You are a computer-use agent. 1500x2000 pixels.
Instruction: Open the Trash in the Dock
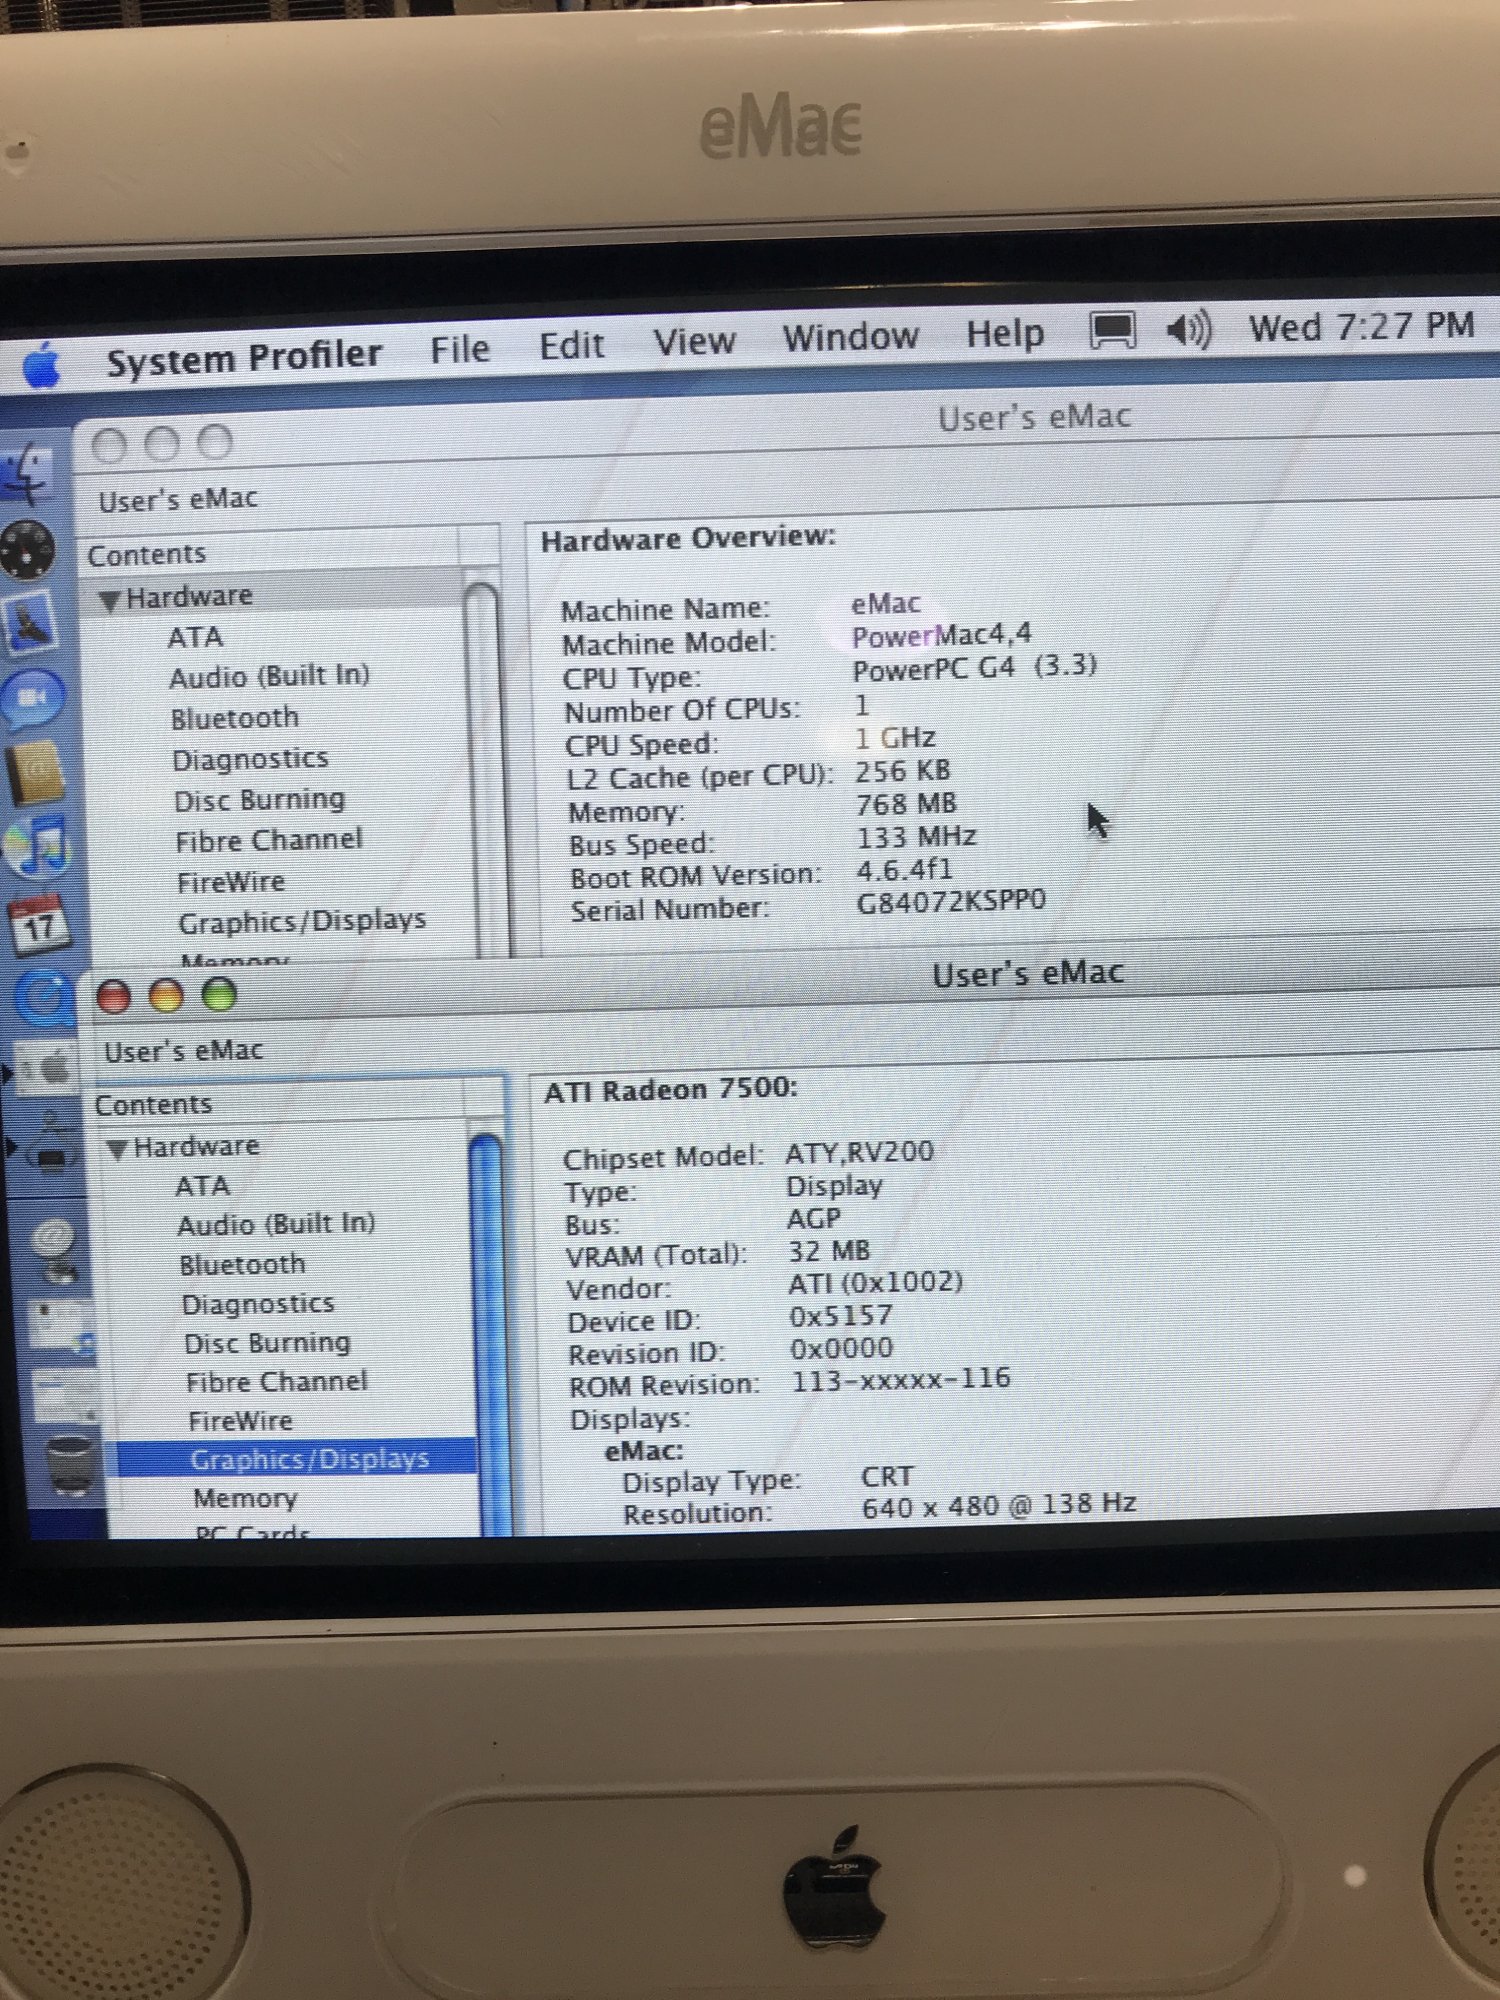(x=70, y=1464)
